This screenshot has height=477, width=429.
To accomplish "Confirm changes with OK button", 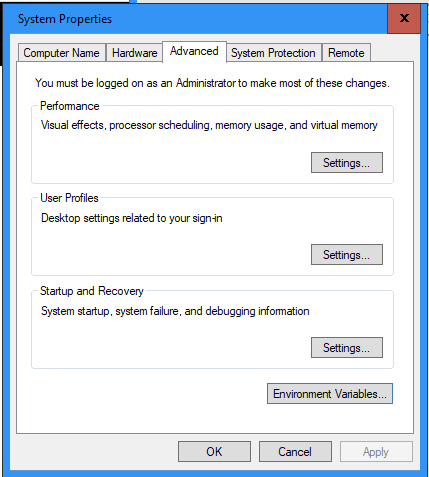I will point(214,452).
